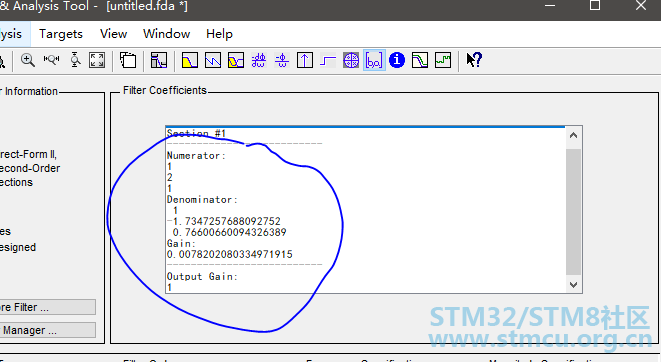Screen dimensions: 661x362
Task: Show the Impulse Response plot
Action: (x=305, y=60)
